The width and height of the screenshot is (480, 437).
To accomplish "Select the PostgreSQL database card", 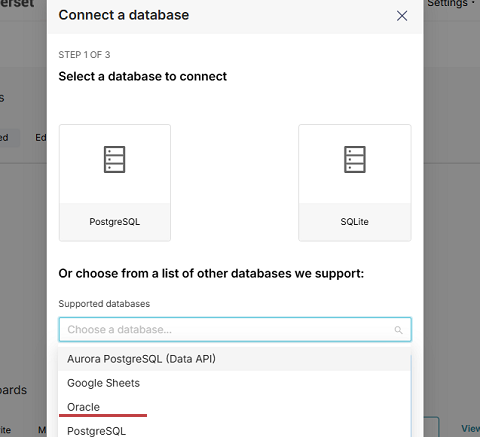I will tap(115, 183).
